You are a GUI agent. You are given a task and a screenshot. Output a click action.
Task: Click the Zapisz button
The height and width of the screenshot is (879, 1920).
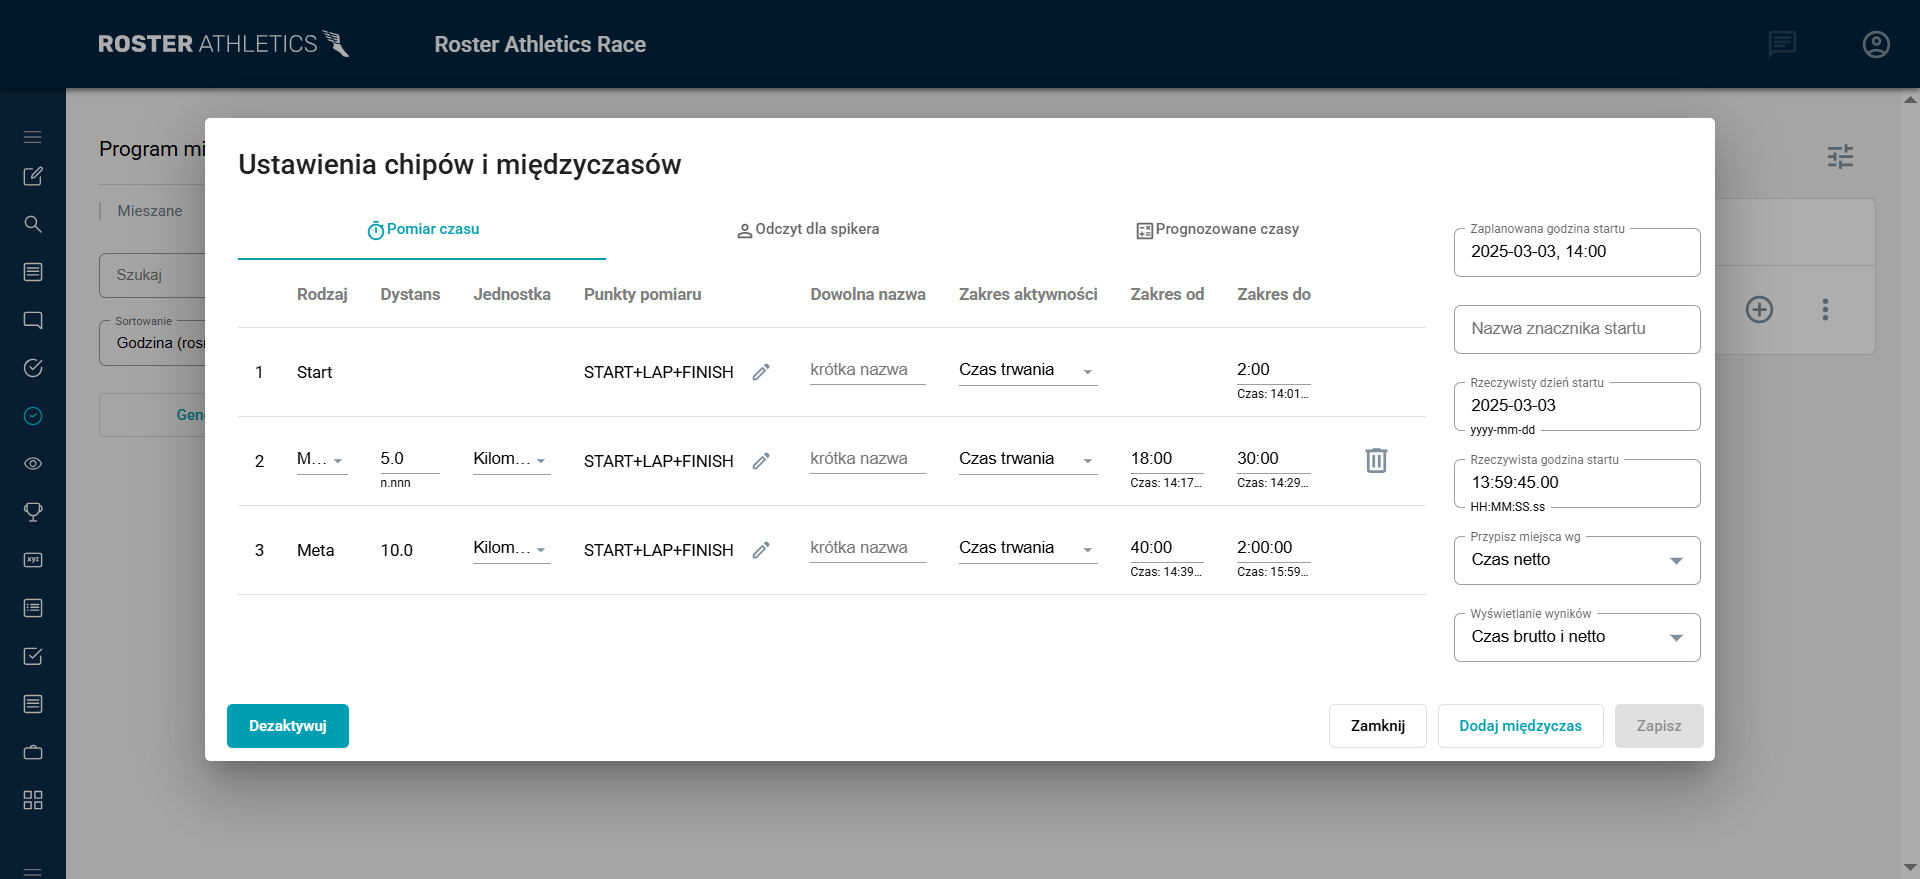pos(1659,726)
